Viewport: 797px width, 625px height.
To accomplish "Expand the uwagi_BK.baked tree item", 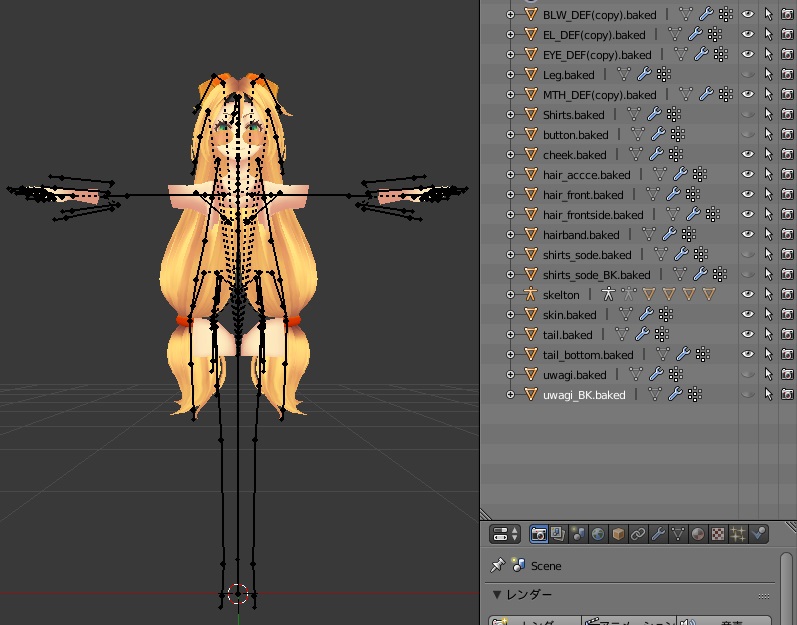I will [x=510, y=394].
